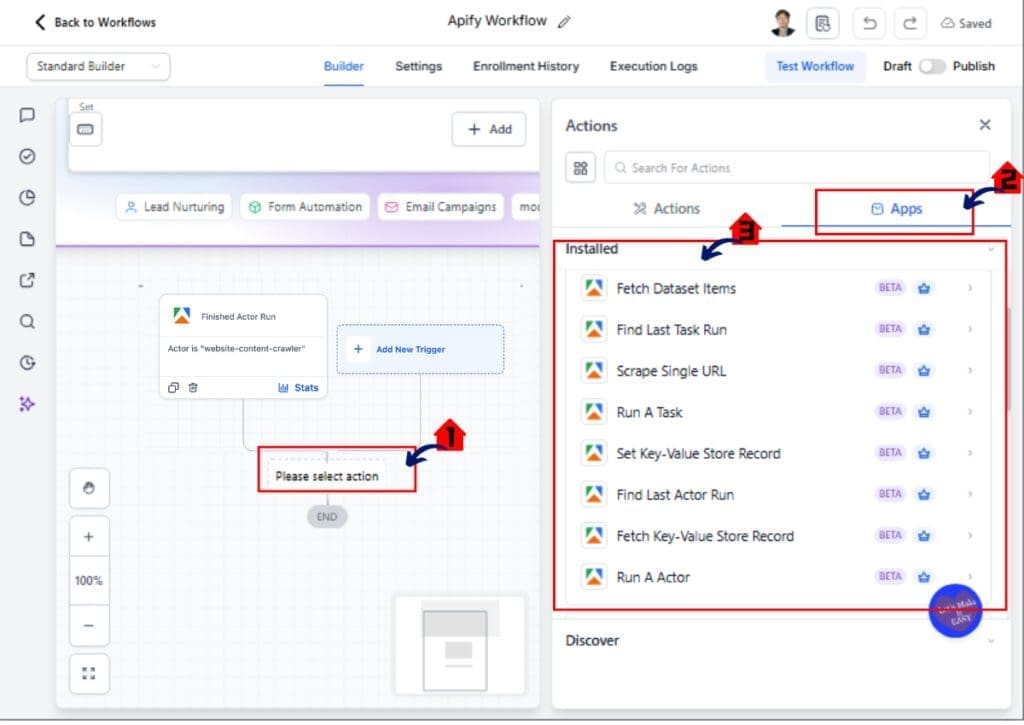Viewport: 1024px width, 725px height.
Task: Open the external link sidebar icon
Action: click(x=27, y=280)
